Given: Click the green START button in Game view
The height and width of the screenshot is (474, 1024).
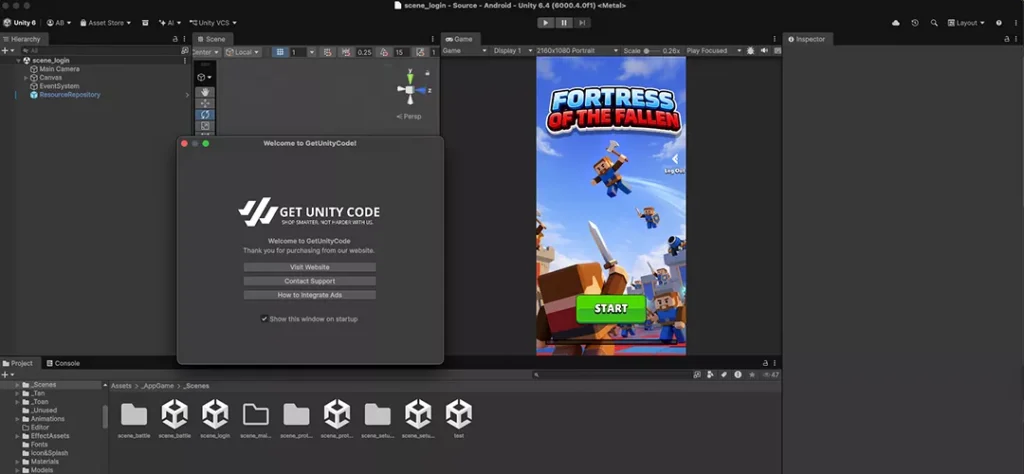Looking at the screenshot, I should coord(611,308).
